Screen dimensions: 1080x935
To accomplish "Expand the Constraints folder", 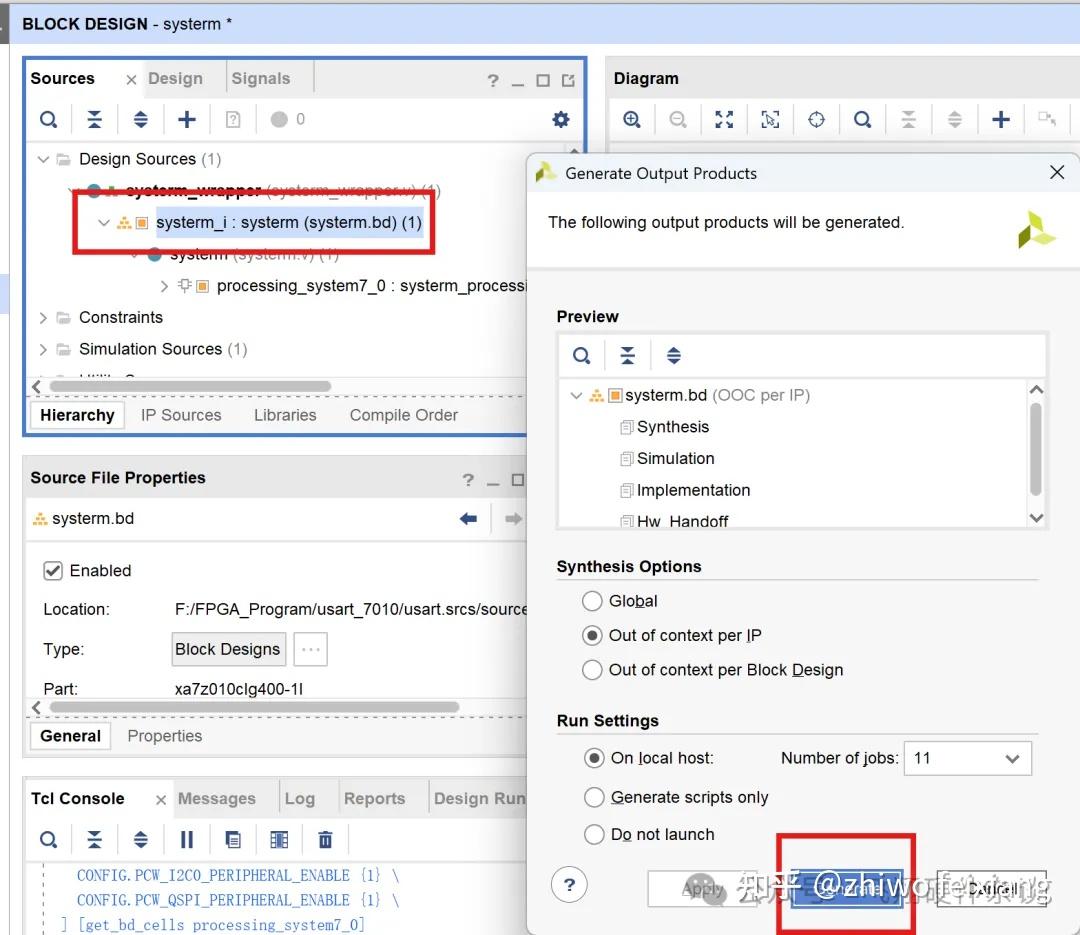I will click(x=43, y=318).
